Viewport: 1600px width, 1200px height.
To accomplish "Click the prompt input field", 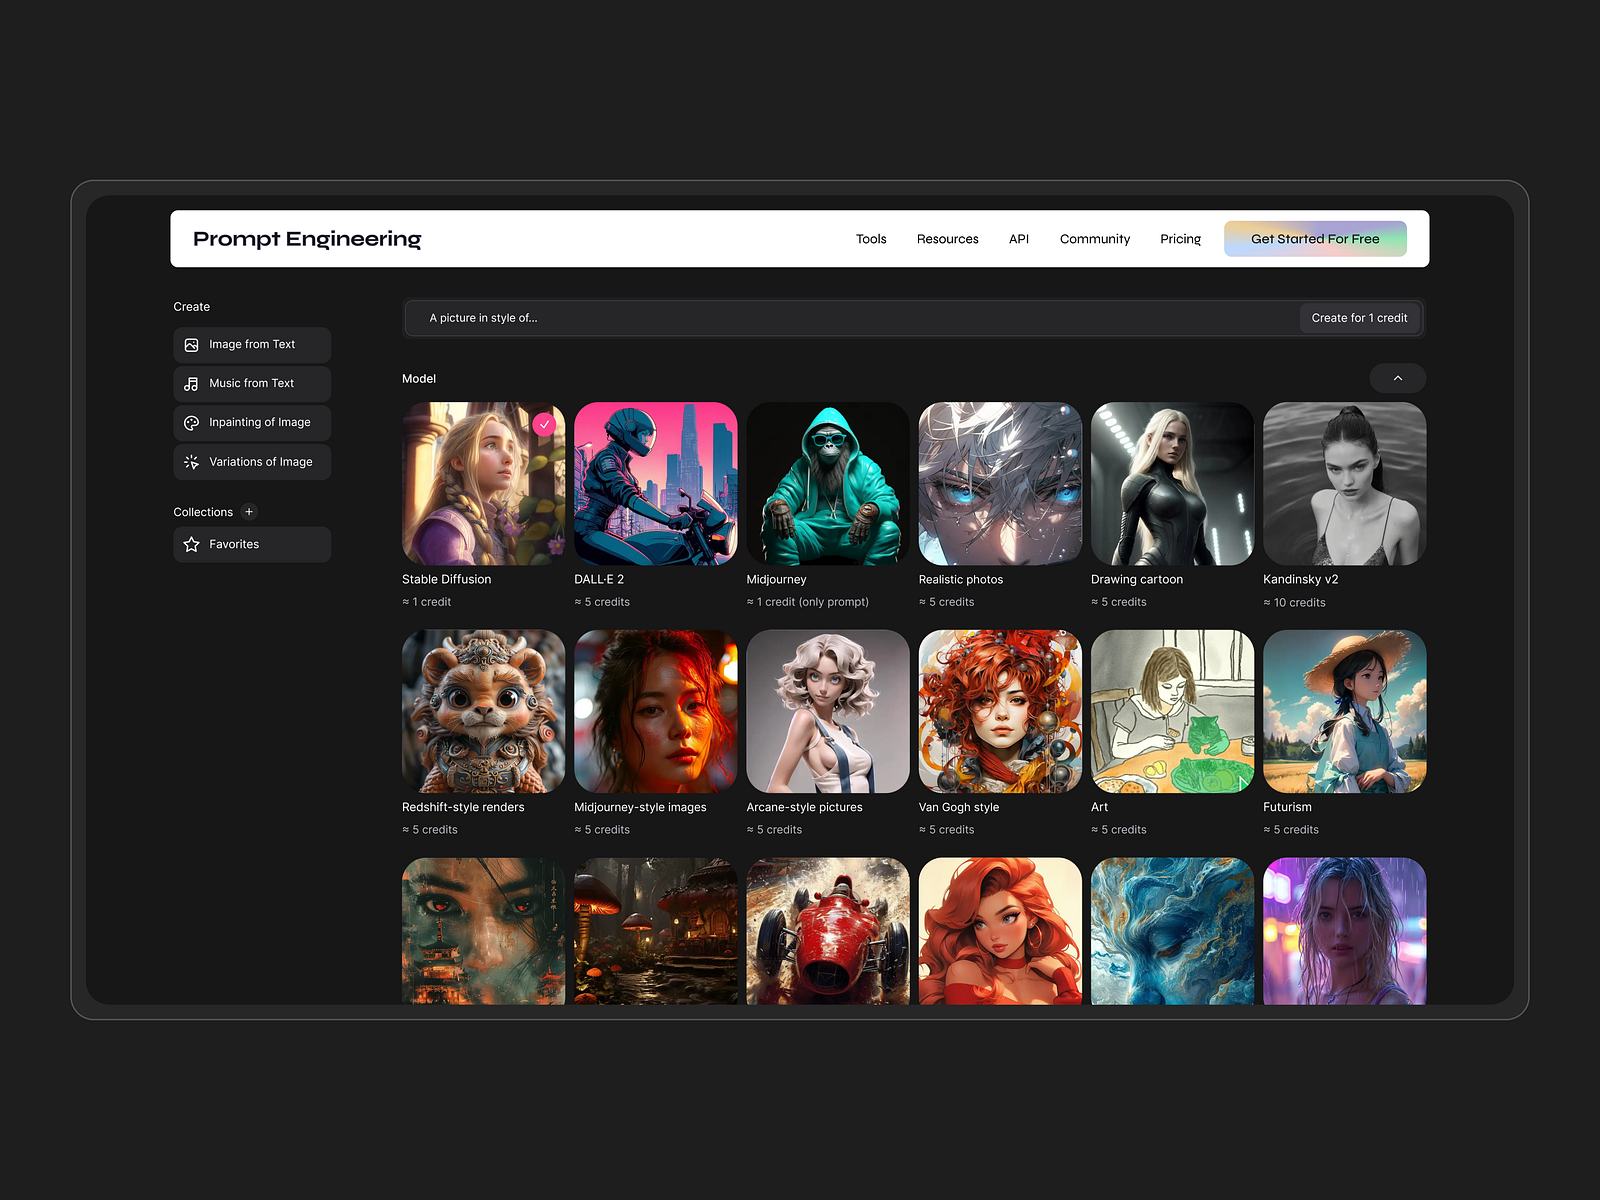I will 800,318.
